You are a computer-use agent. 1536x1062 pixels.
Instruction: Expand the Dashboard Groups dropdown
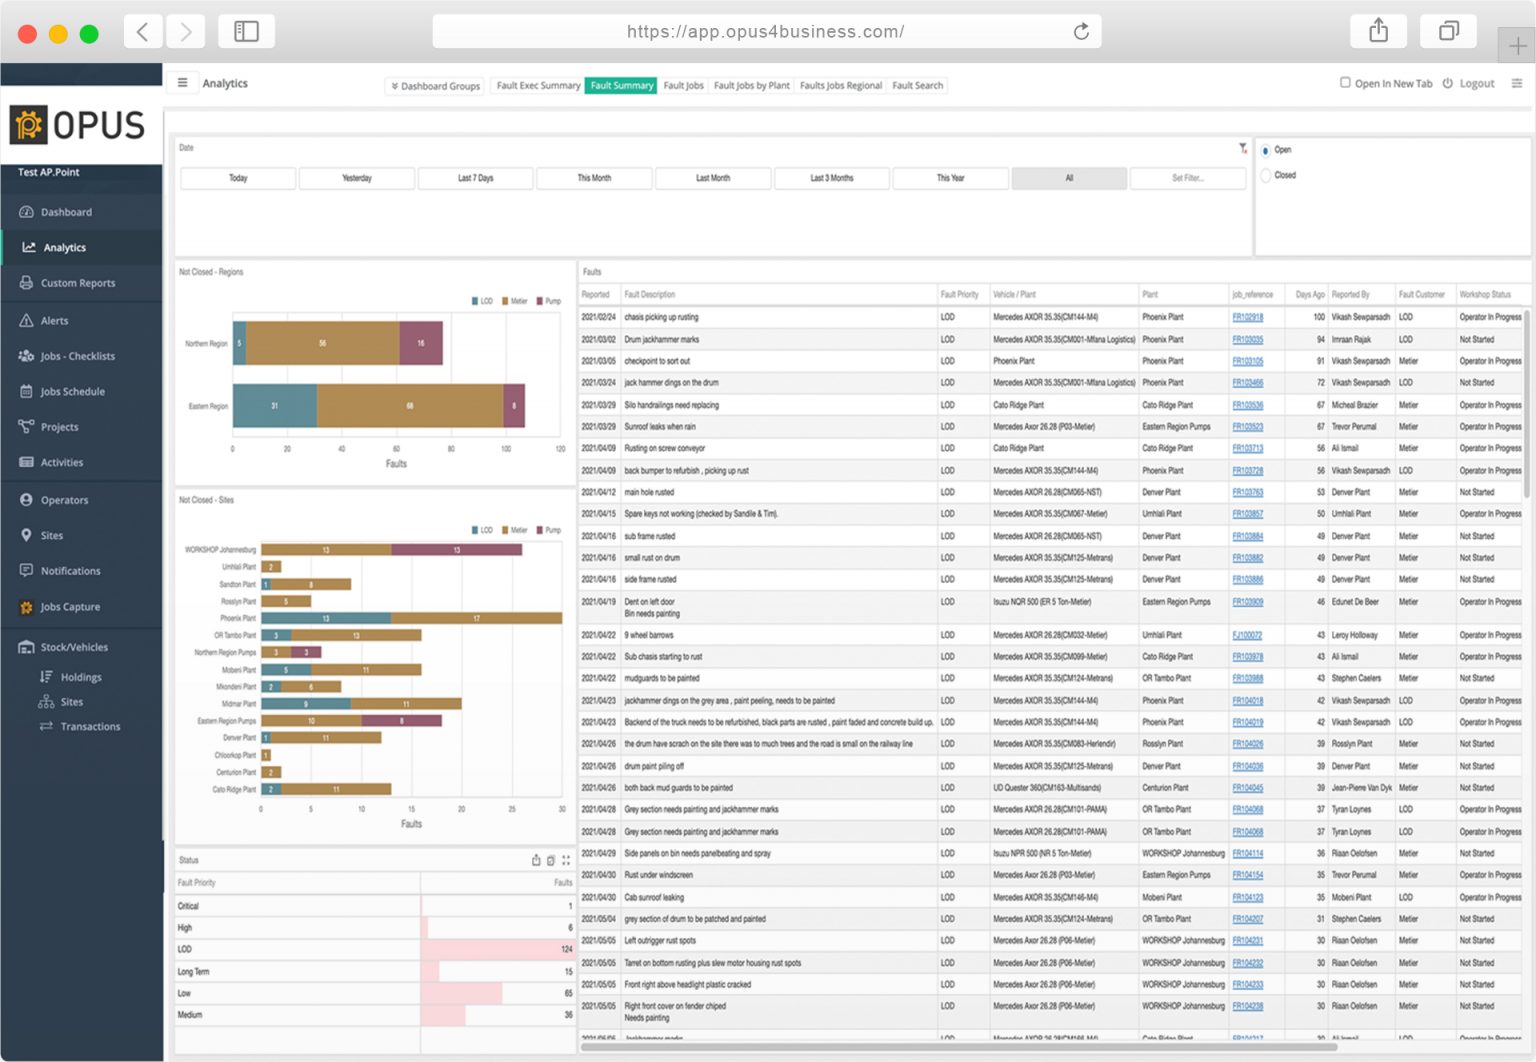[x=435, y=86]
